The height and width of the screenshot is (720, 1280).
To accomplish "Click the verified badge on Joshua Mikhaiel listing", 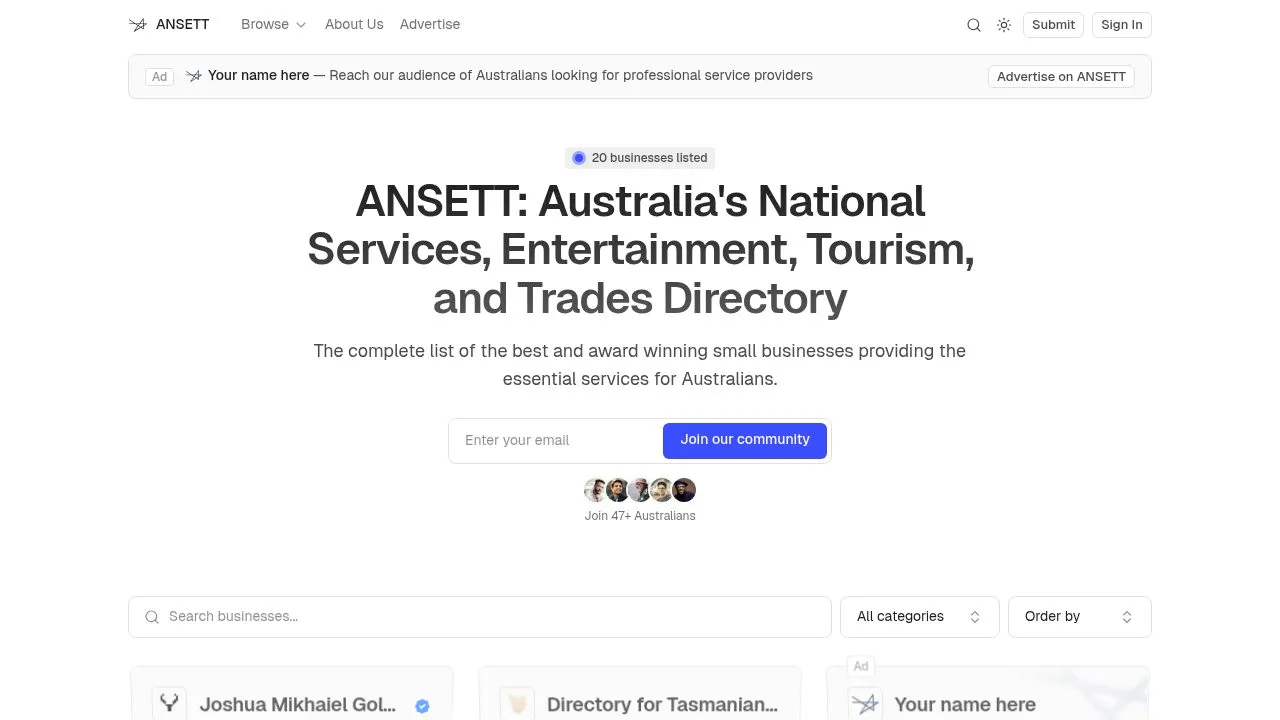I will [x=422, y=705].
